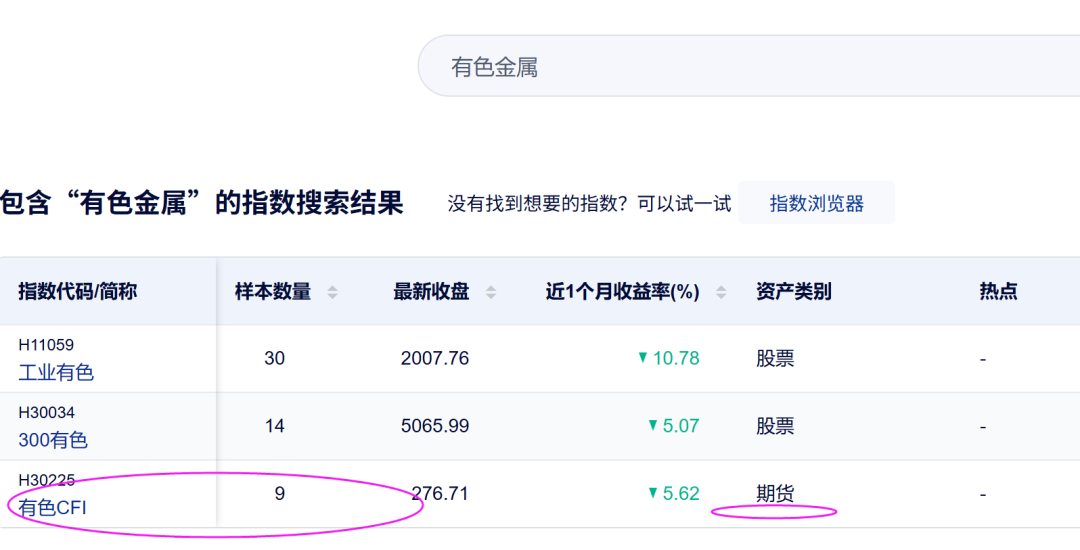Click the 2007.76 closing value
Viewport: 1080px width, 550px height.
[435, 358]
